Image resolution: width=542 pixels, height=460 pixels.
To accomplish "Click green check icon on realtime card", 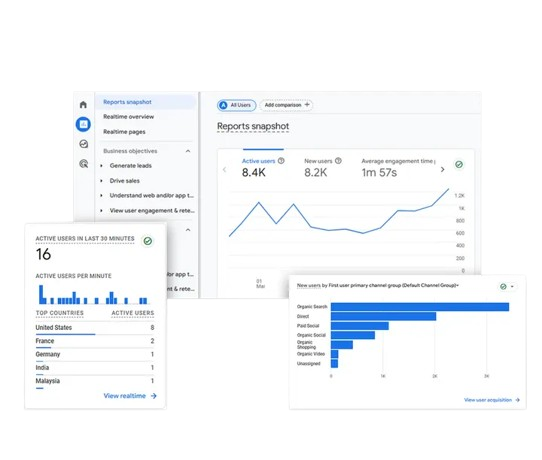I will tap(148, 241).
